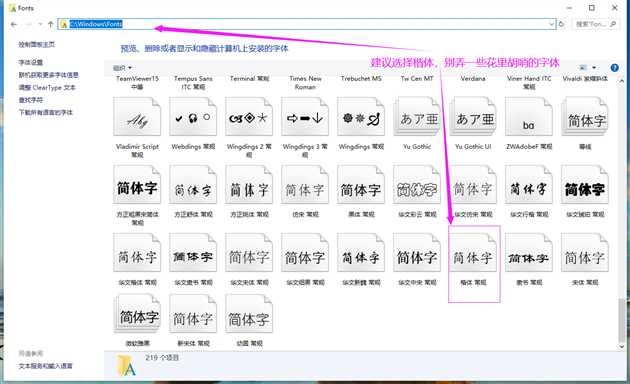Open the 组织 organize dropdown menu
The height and width of the screenshot is (384, 630).
[122, 68]
